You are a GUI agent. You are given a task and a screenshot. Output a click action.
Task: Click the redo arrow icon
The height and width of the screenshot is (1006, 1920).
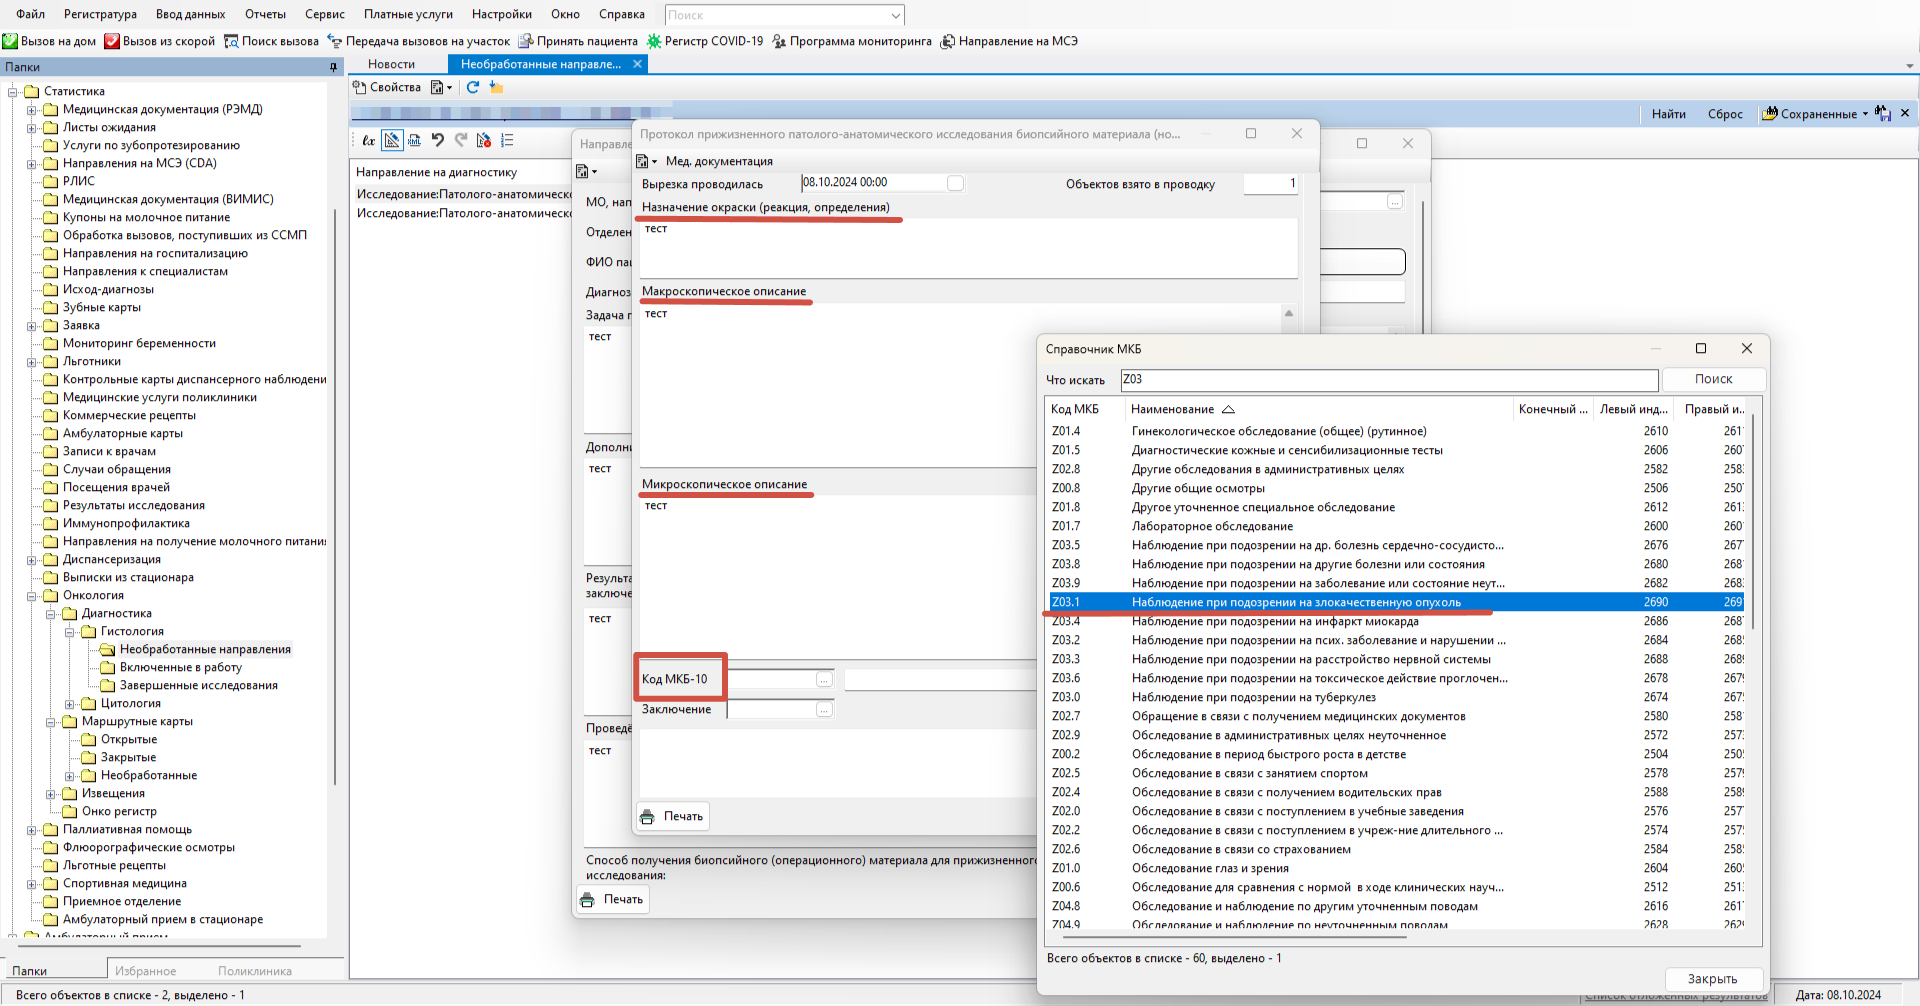point(460,140)
